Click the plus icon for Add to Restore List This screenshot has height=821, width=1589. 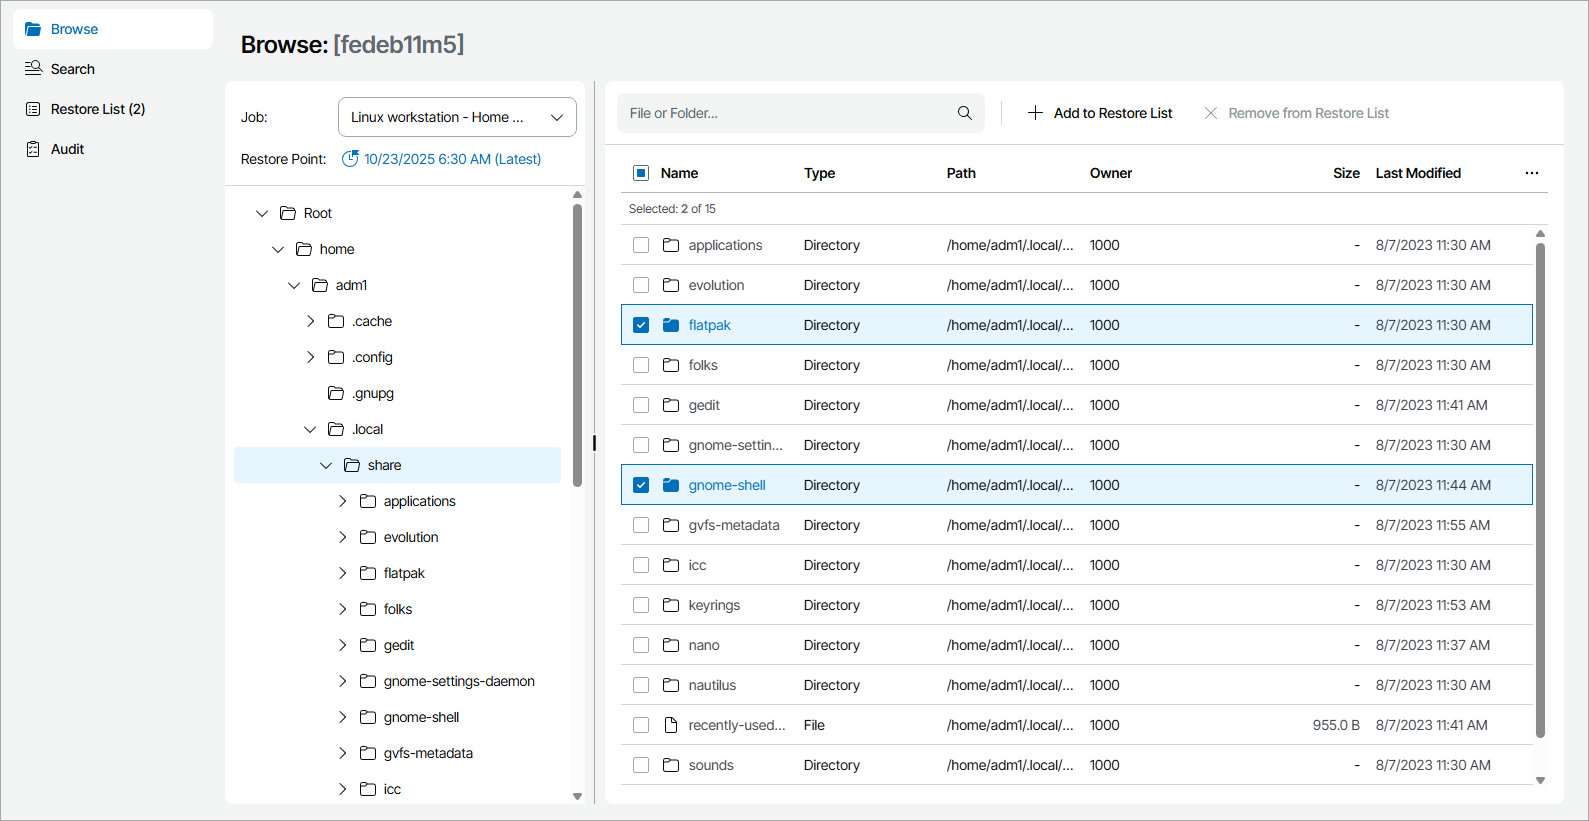pos(1035,113)
